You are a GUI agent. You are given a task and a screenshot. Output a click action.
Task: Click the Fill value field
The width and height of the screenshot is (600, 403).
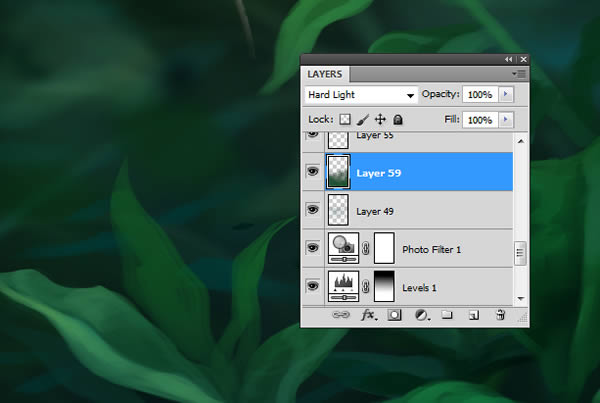[x=480, y=120]
